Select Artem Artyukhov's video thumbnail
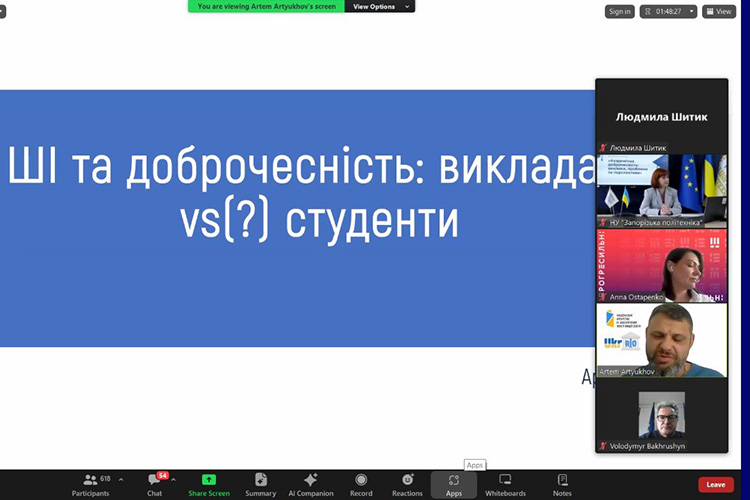The height and width of the screenshot is (500, 750). pyautogui.click(x=661, y=341)
